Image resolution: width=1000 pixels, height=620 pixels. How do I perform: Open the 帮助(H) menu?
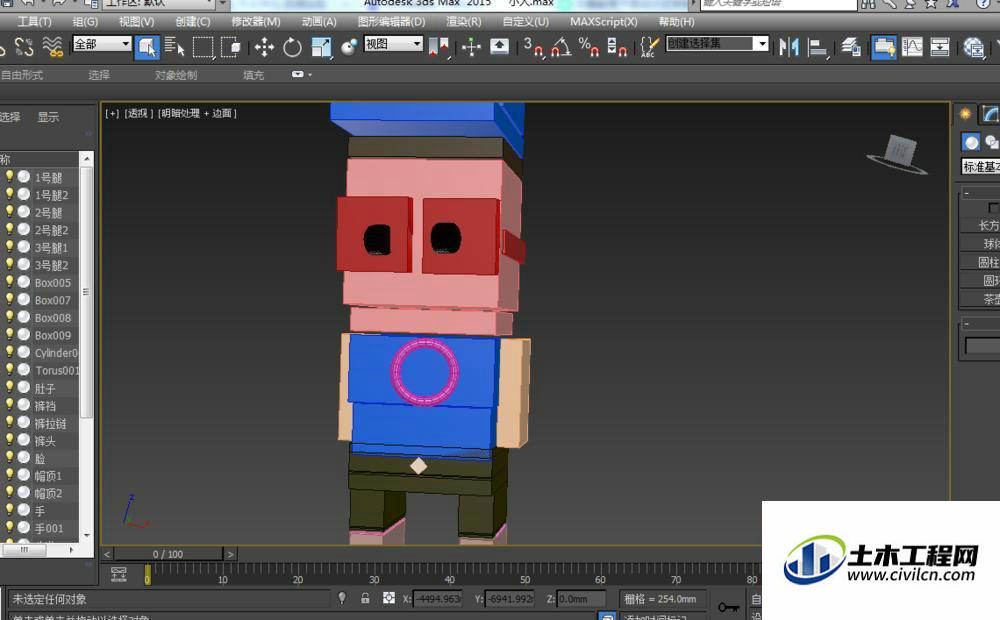point(676,21)
